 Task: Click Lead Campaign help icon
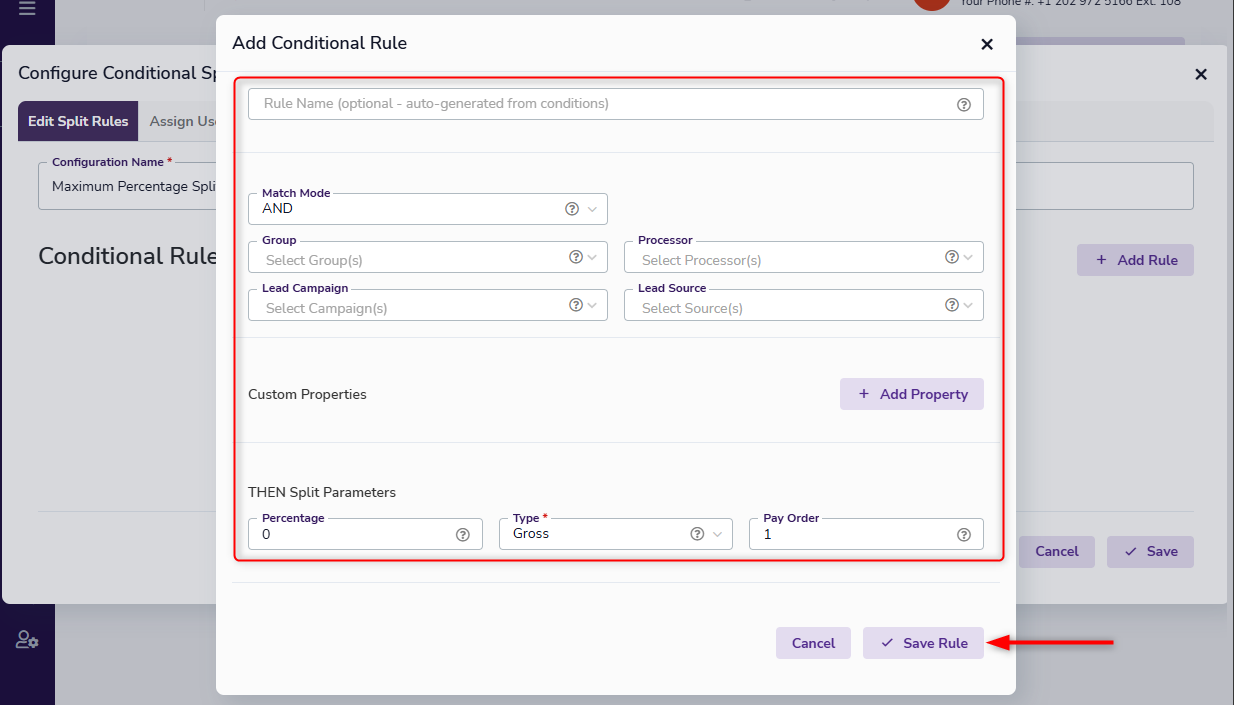point(576,305)
